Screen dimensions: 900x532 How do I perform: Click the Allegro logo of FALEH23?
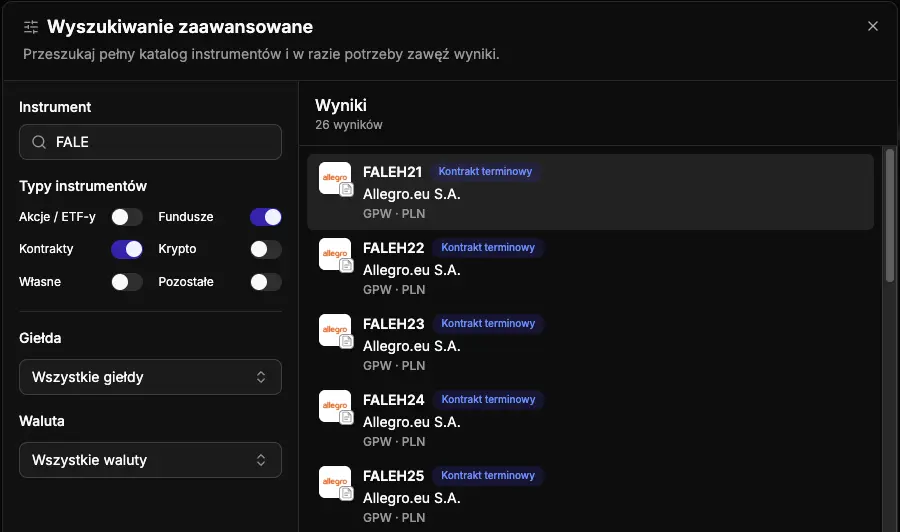tap(335, 330)
